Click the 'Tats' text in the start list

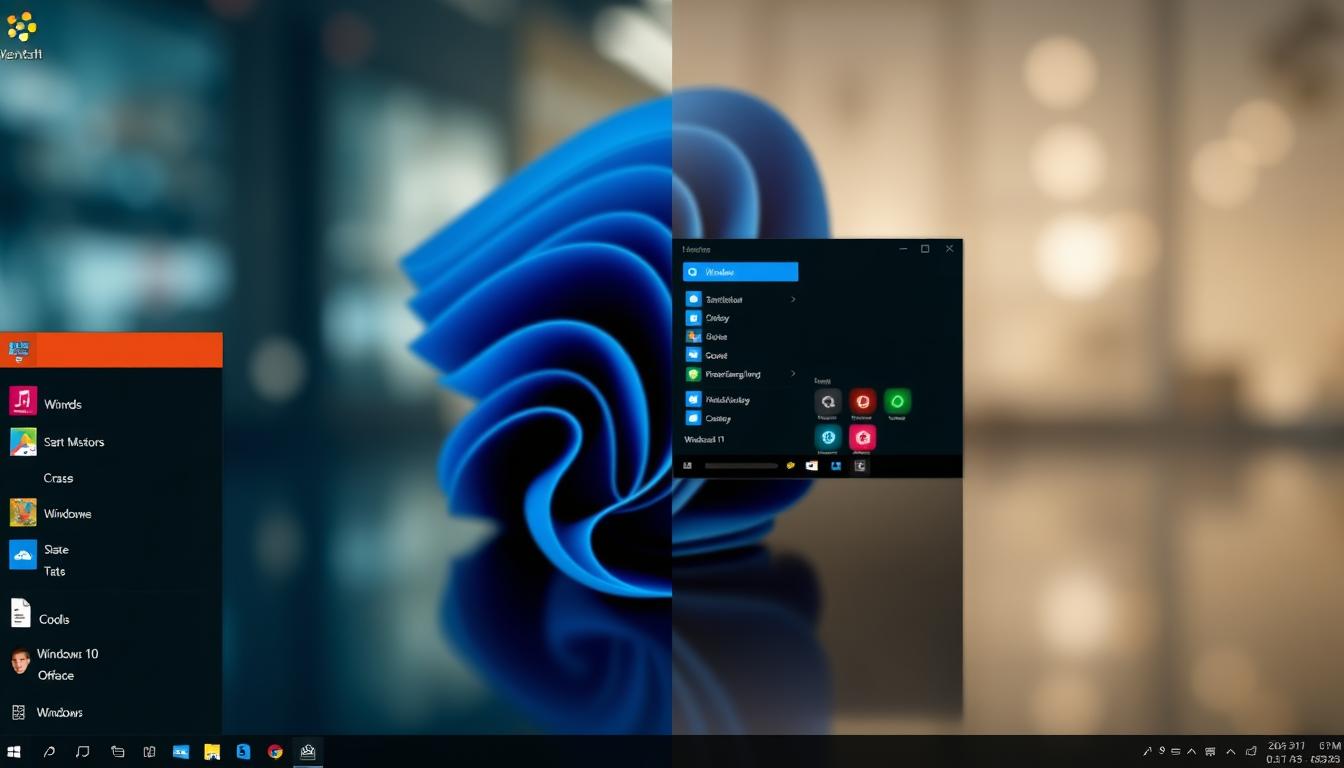(x=54, y=572)
